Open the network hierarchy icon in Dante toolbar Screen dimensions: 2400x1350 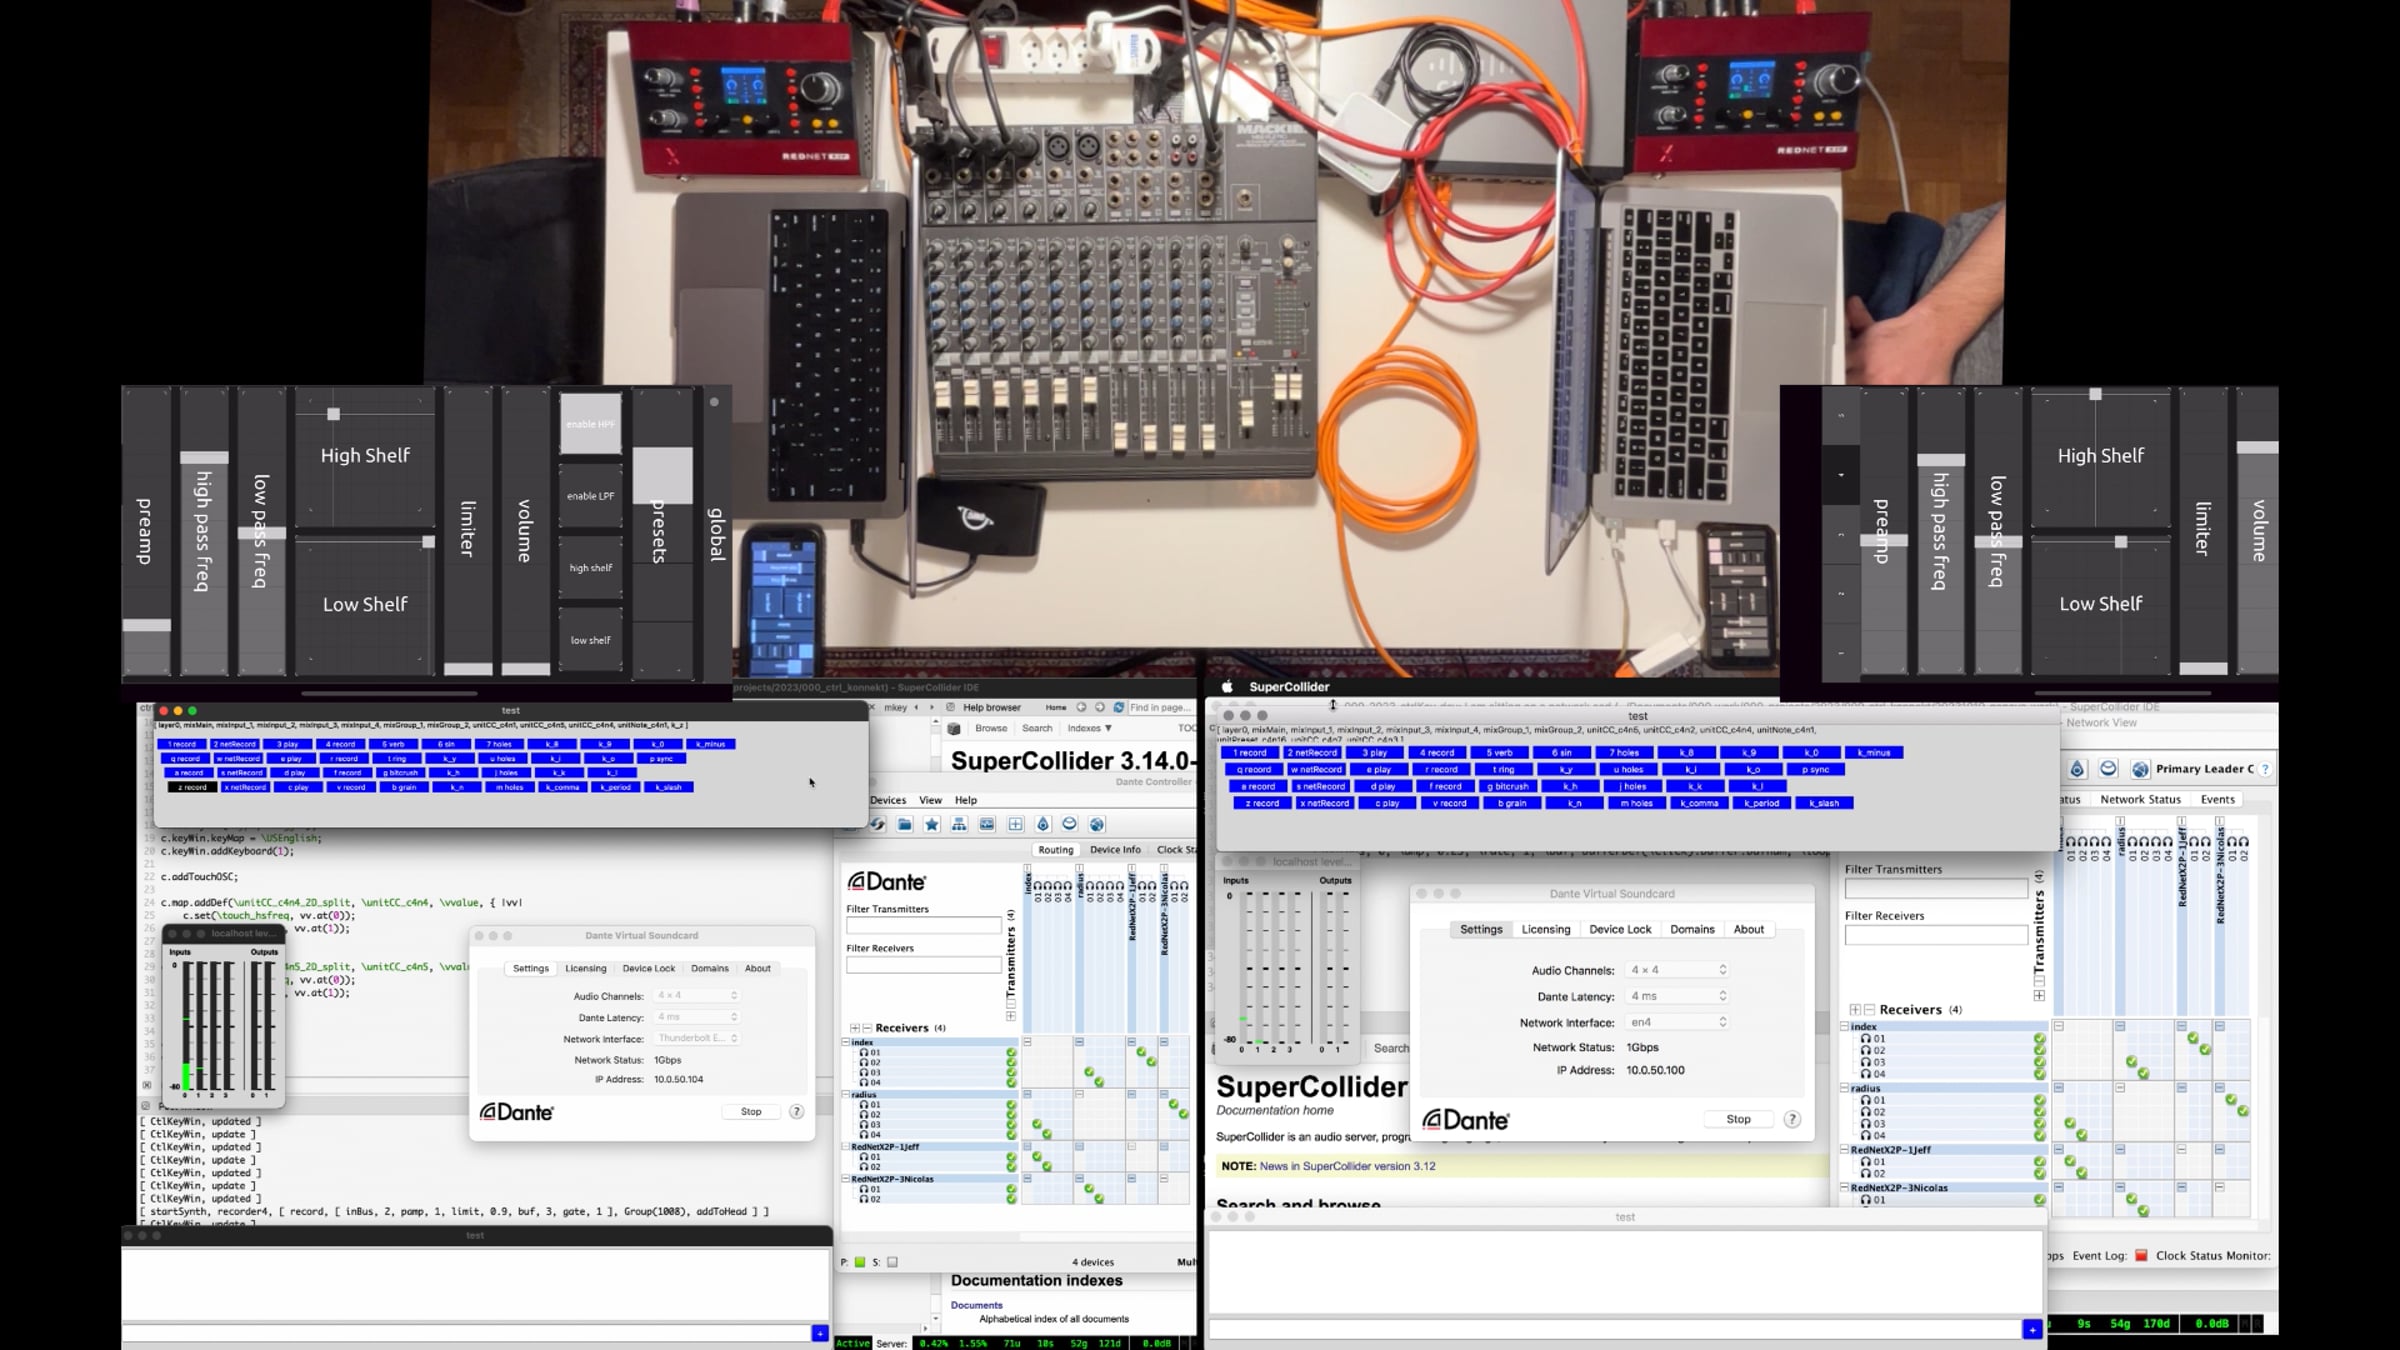click(959, 824)
